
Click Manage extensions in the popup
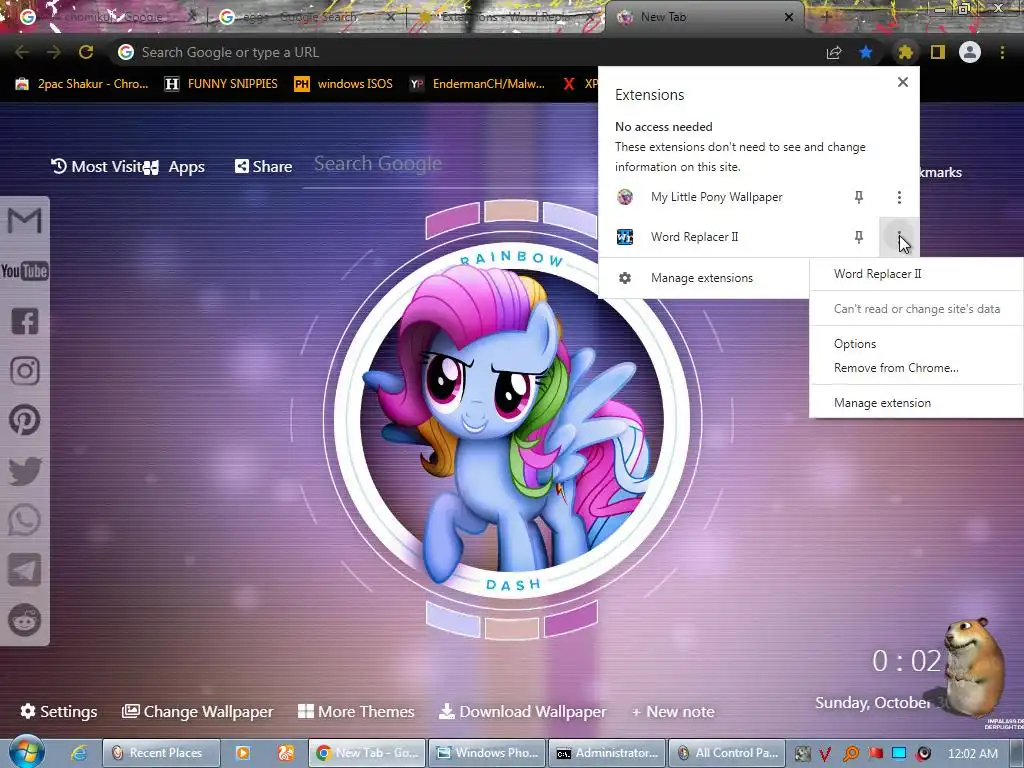[701, 278]
